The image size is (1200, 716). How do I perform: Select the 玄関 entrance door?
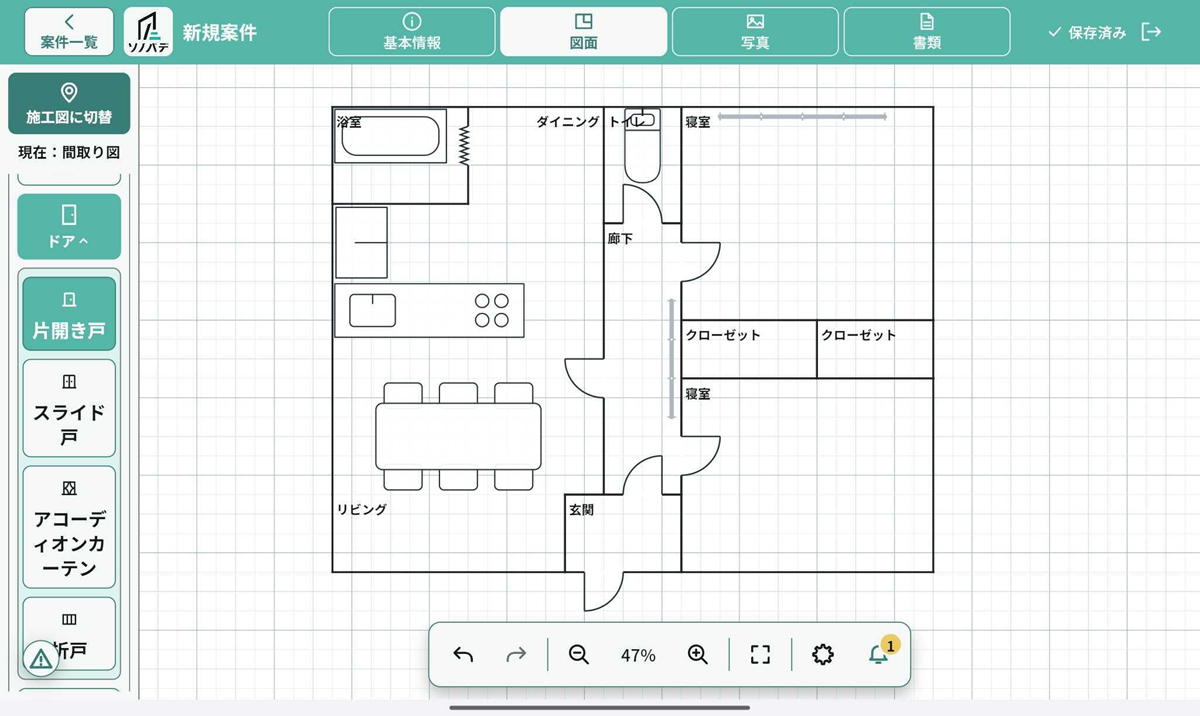tap(605, 591)
